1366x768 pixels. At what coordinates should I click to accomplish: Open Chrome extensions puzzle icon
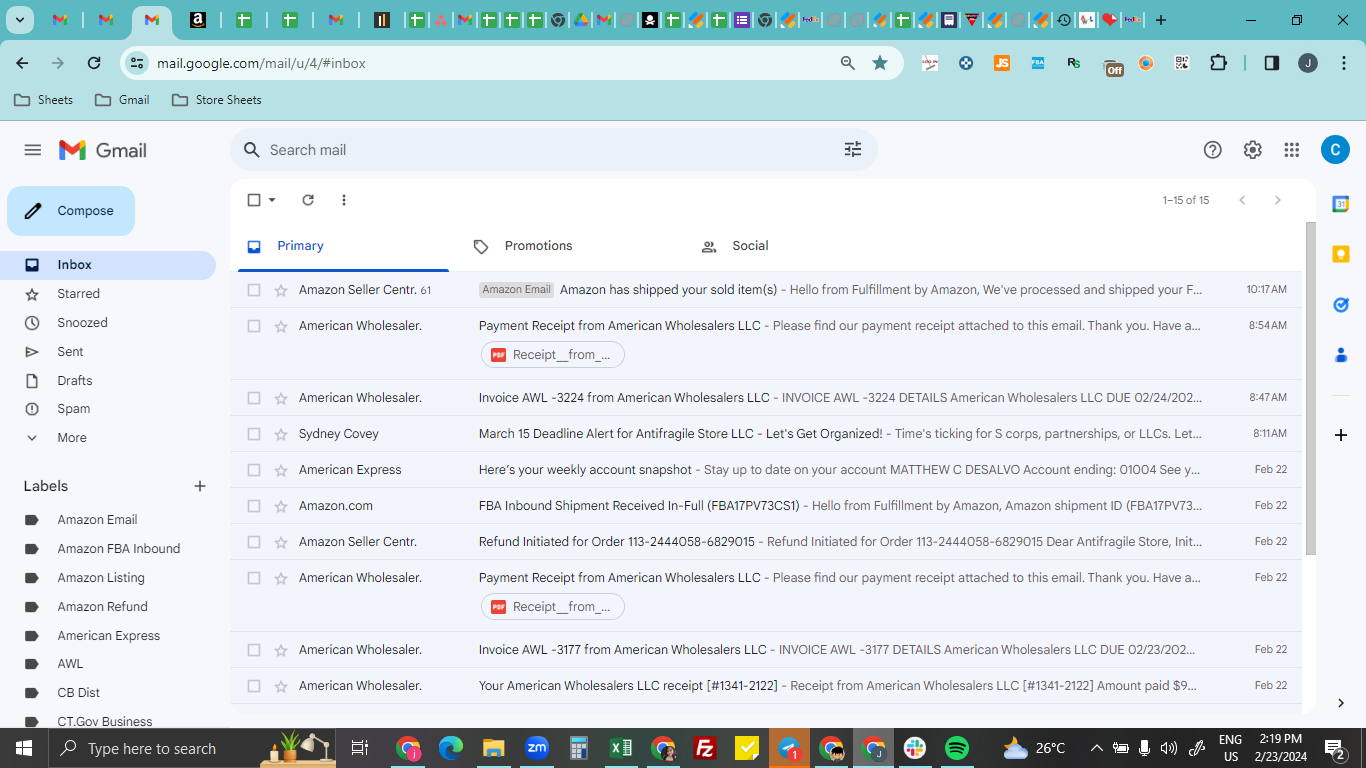point(1218,63)
